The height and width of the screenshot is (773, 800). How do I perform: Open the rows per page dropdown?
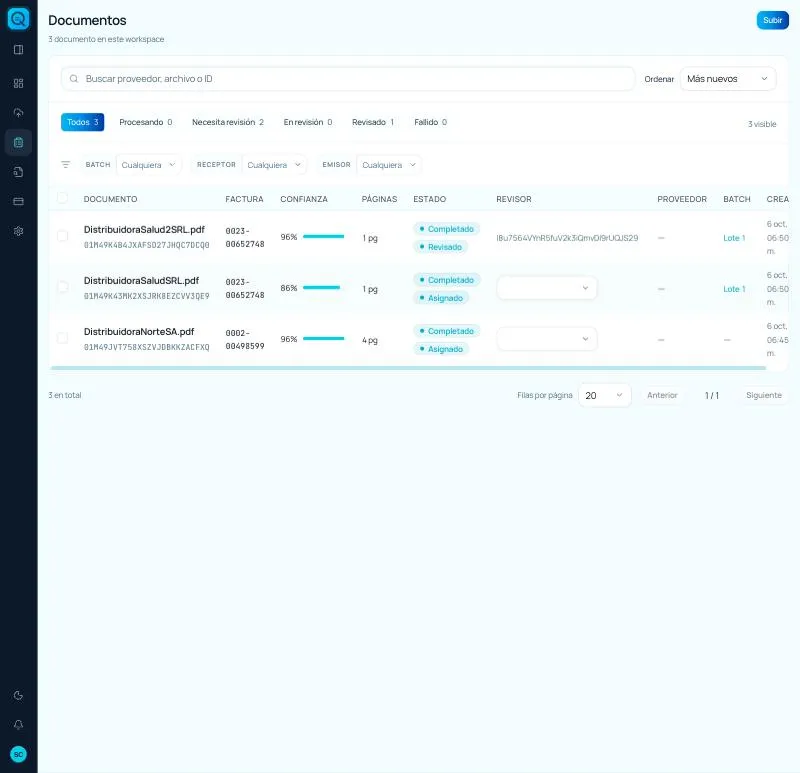click(605, 395)
